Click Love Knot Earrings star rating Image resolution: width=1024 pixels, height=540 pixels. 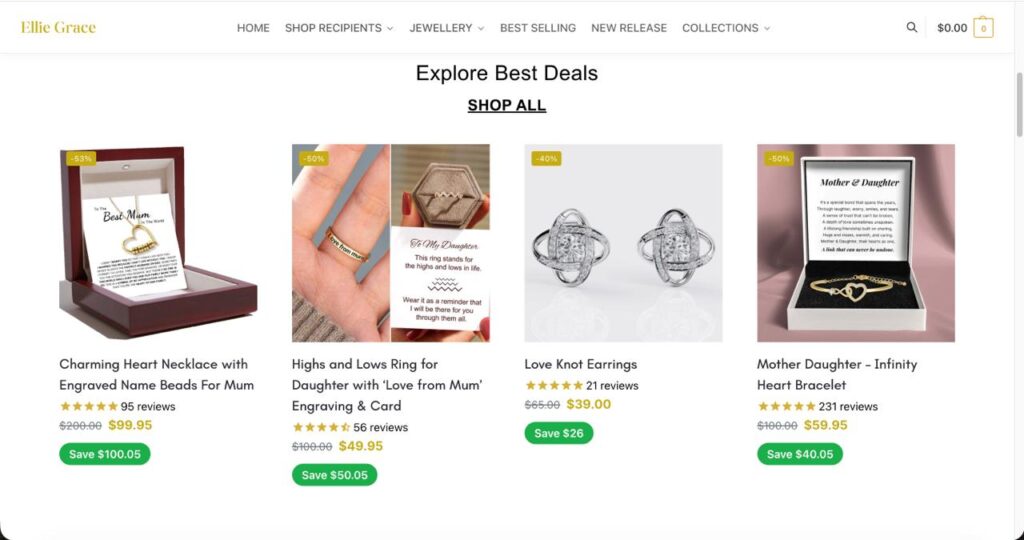pos(554,385)
